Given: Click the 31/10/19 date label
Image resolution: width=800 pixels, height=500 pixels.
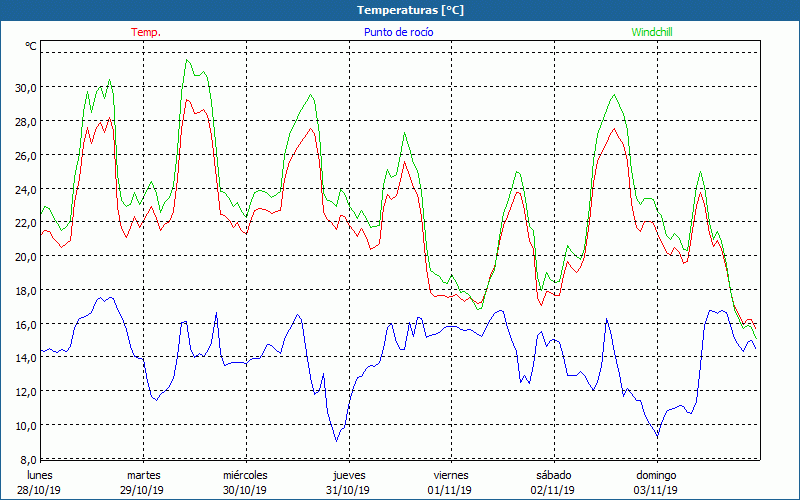Looking at the screenshot, I should (x=348, y=490).
